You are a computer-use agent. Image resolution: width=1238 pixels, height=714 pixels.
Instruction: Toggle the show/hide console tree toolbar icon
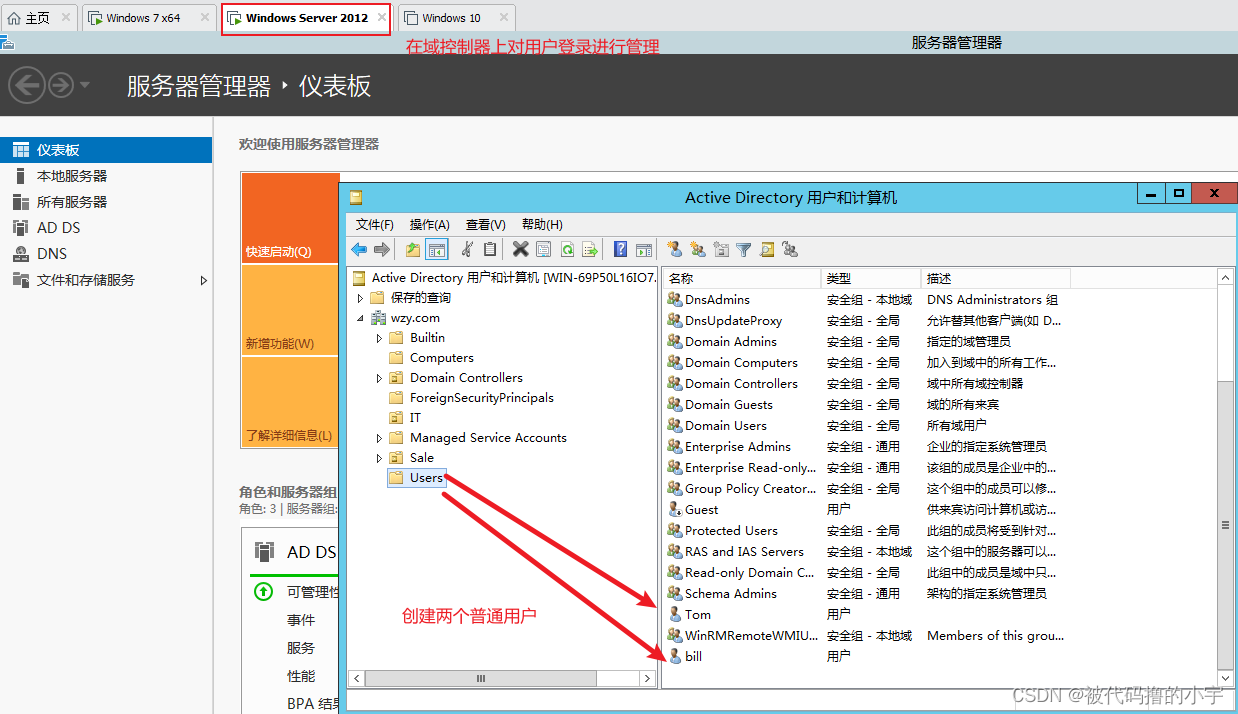pyautogui.click(x=436, y=250)
